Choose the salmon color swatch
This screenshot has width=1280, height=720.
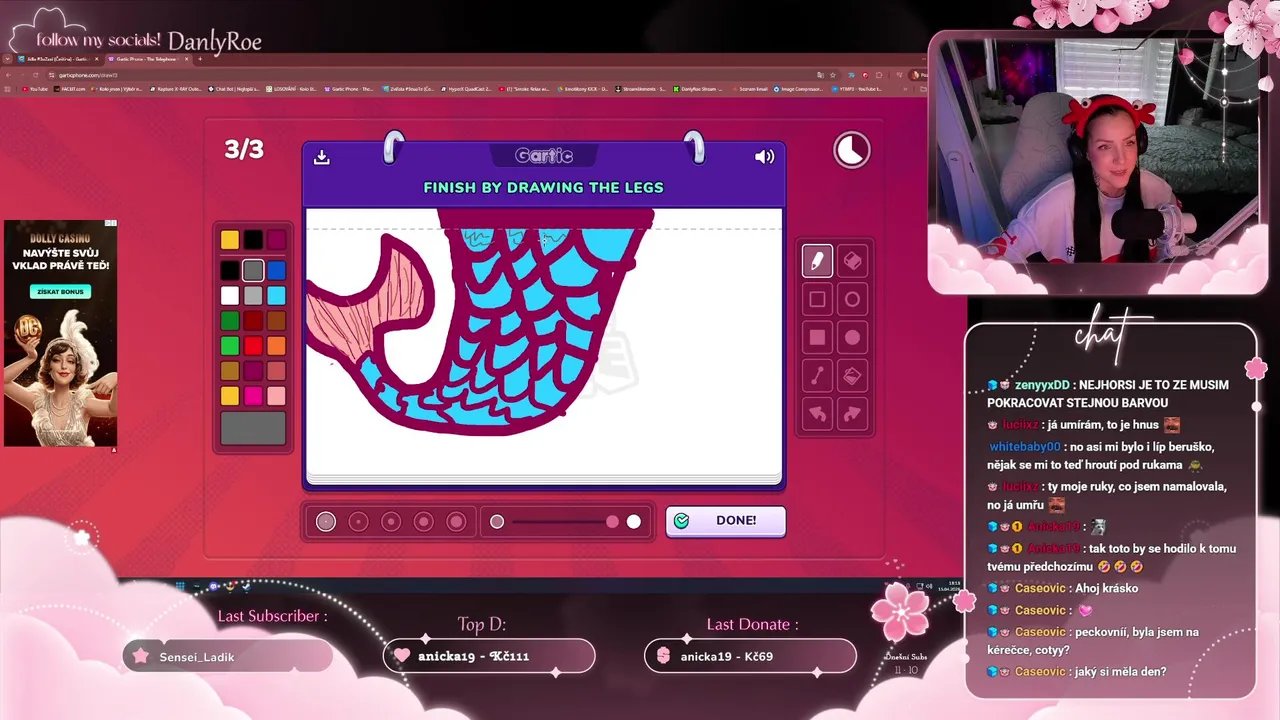pyautogui.click(x=276, y=371)
